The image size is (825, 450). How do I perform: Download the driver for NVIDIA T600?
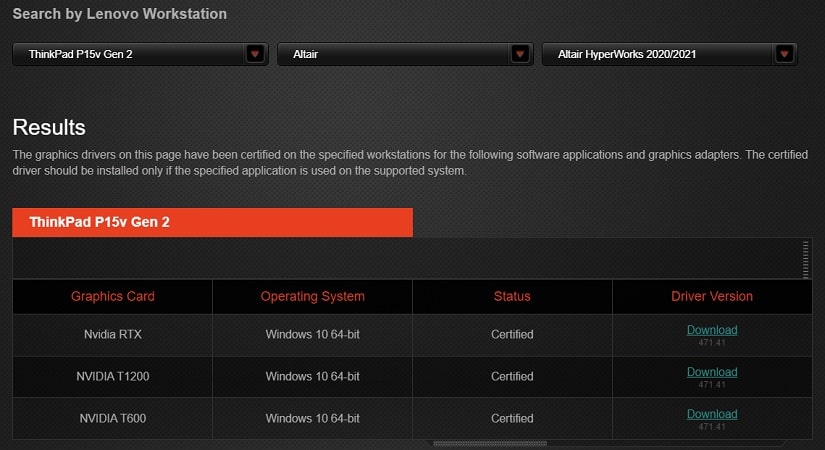click(712, 414)
